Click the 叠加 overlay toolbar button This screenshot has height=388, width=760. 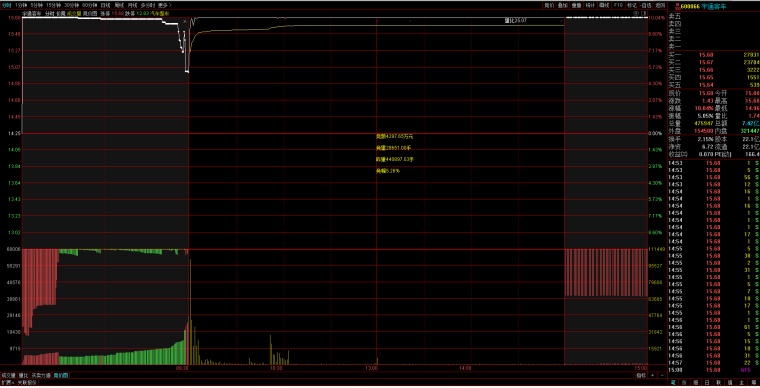(562, 5)
